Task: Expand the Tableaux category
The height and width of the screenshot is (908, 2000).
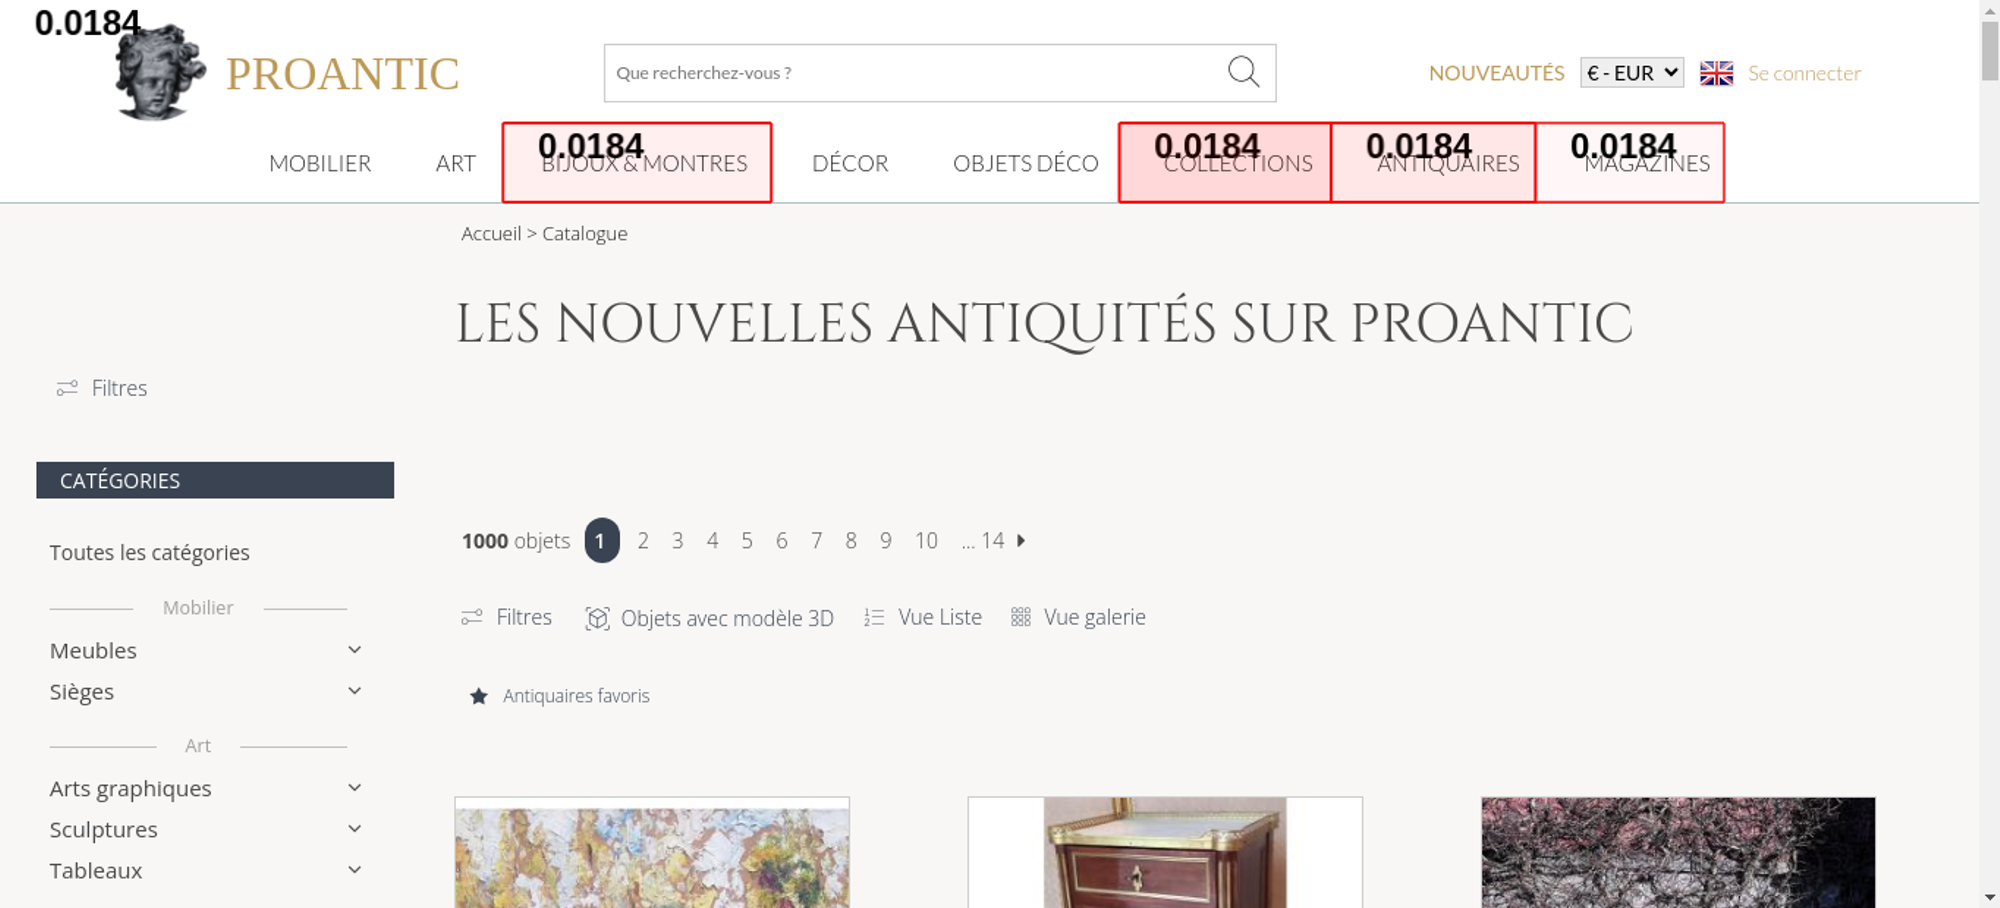Action: (x=354, y=870)
